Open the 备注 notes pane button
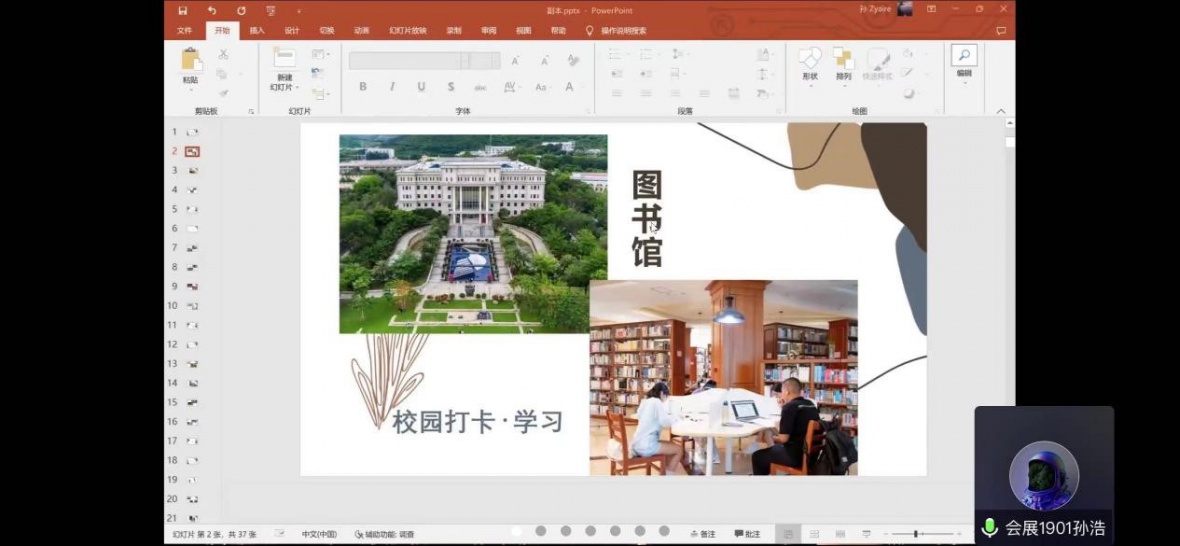 pos(702,534)
